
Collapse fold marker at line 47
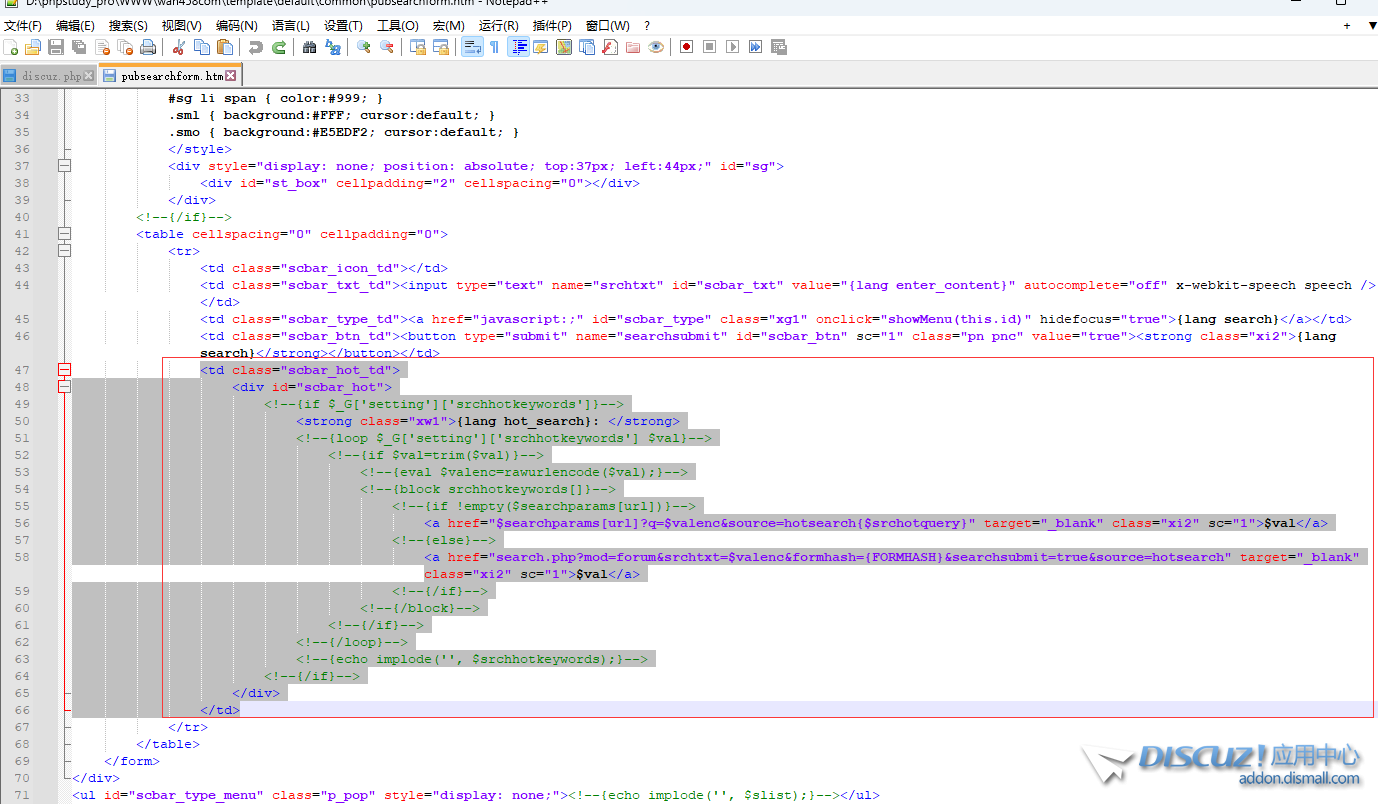point(65,370)
